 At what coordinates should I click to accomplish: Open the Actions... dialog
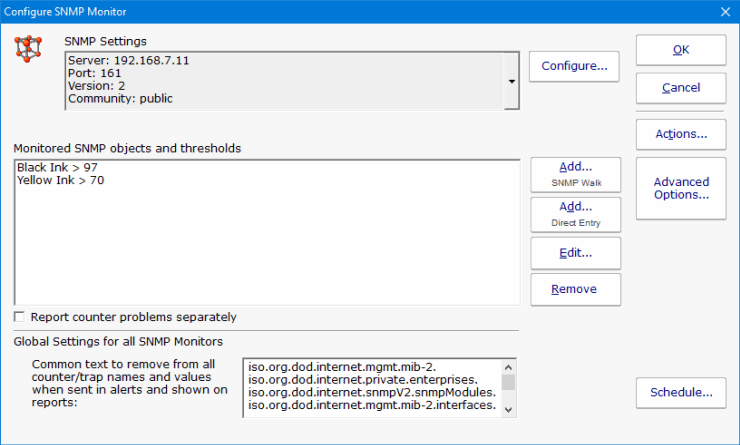pyautogui.click(x=681, y=134)
